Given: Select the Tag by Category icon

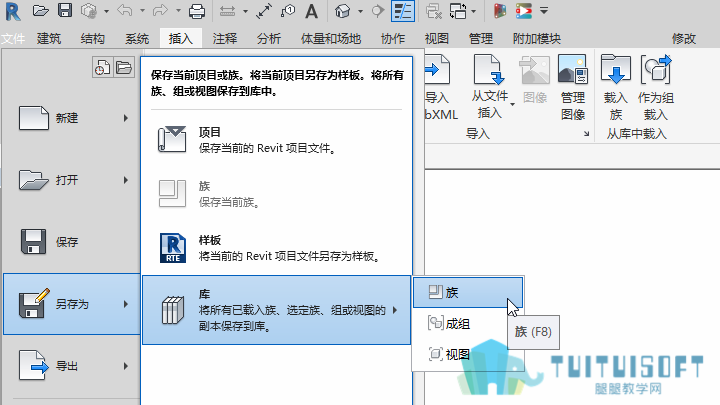Looking at the screenshot, I should (288, 11).
